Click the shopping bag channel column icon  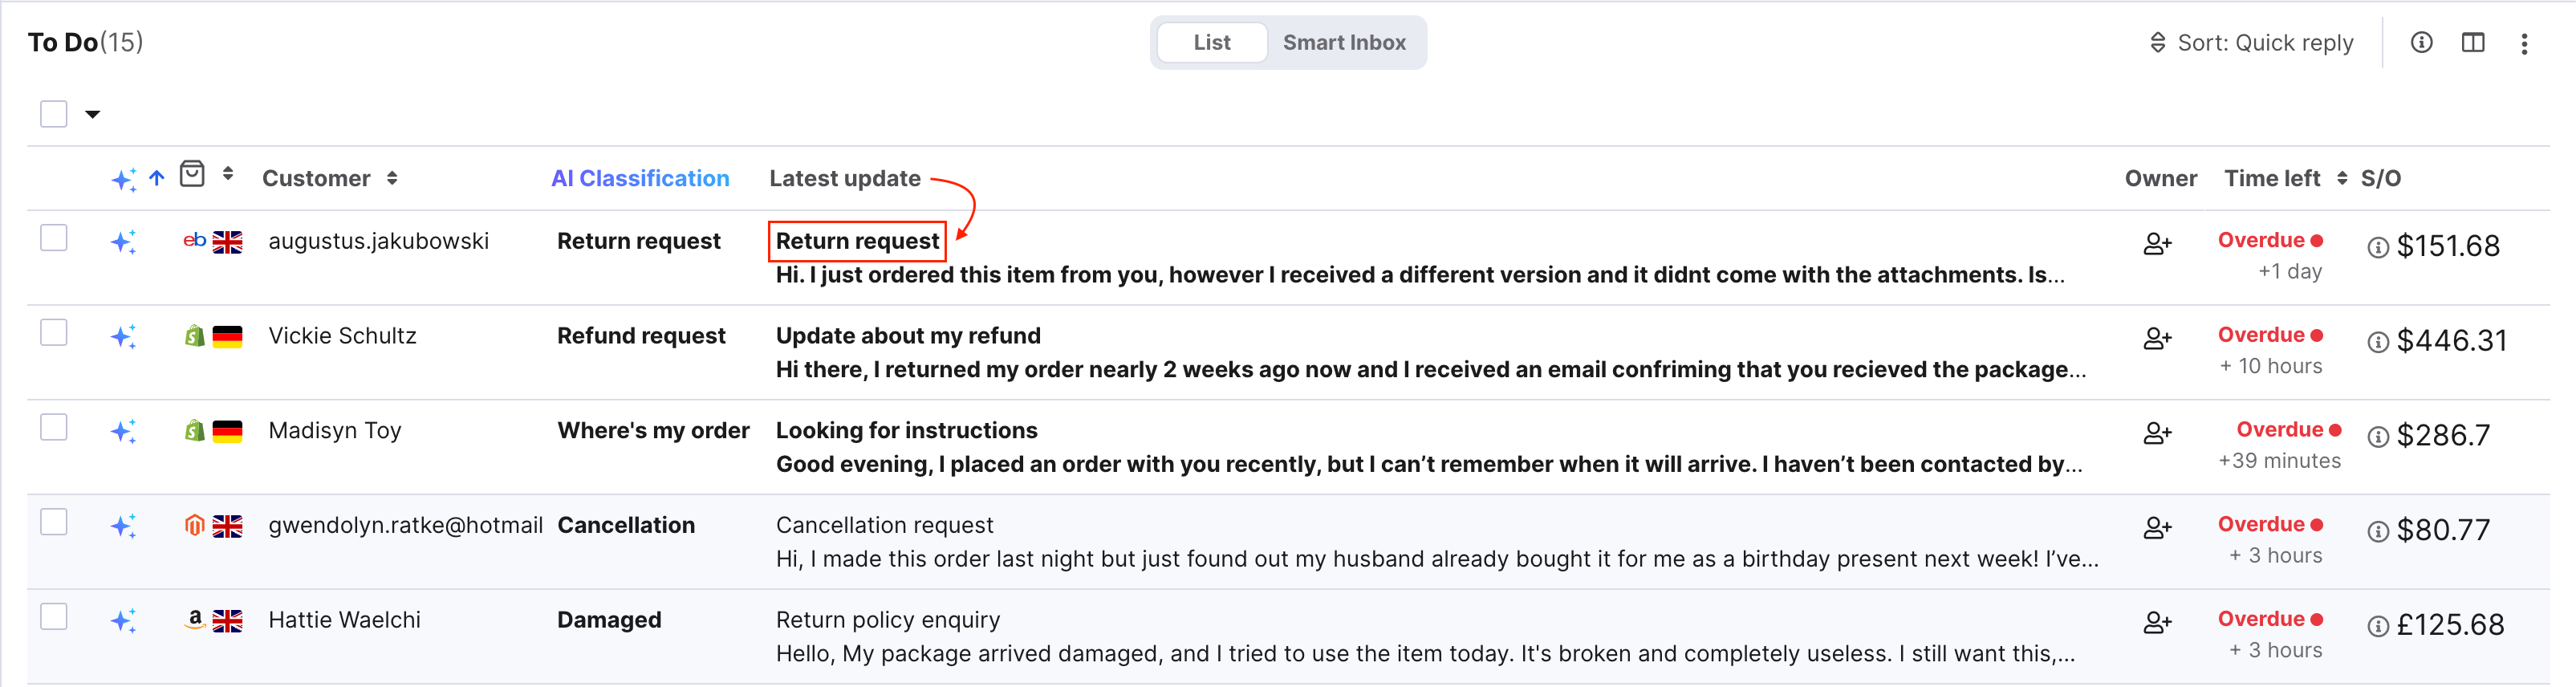[192, 174]
